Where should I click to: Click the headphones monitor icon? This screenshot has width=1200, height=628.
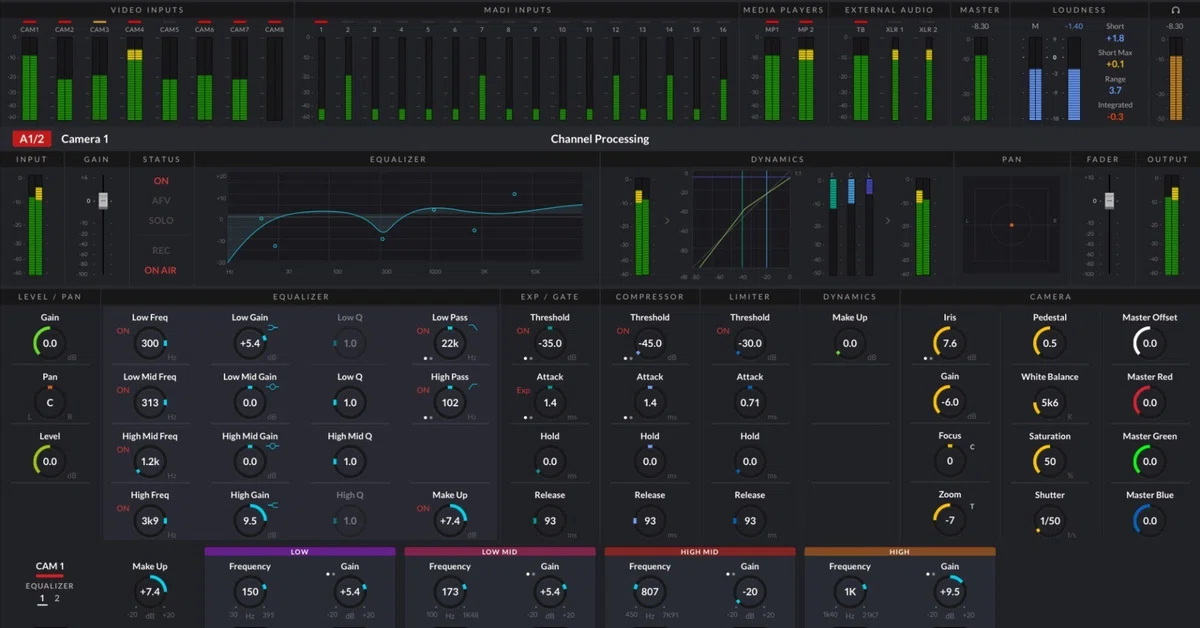[x=1174, y=10]
